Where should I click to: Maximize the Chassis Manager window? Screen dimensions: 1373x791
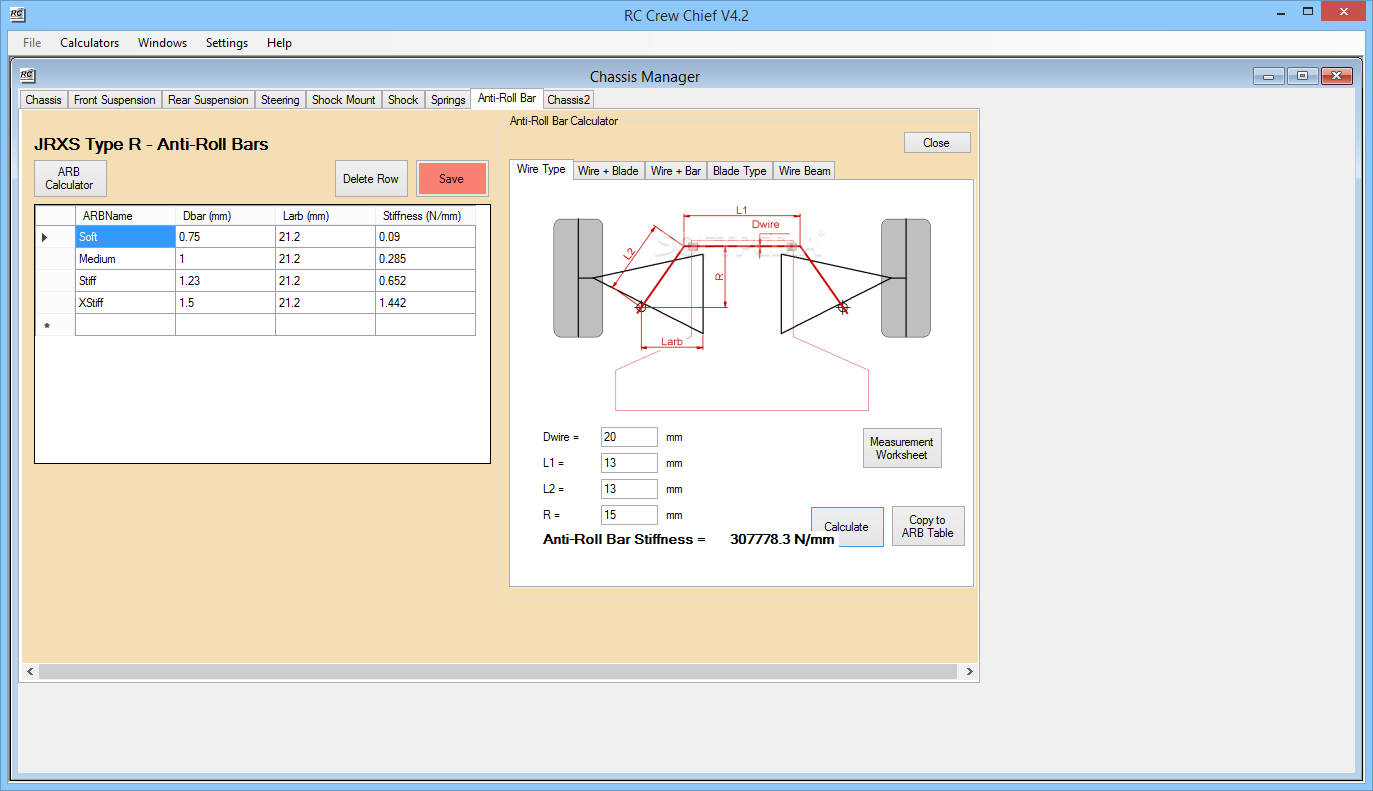pyautogui.click(x=1302, y=76)
